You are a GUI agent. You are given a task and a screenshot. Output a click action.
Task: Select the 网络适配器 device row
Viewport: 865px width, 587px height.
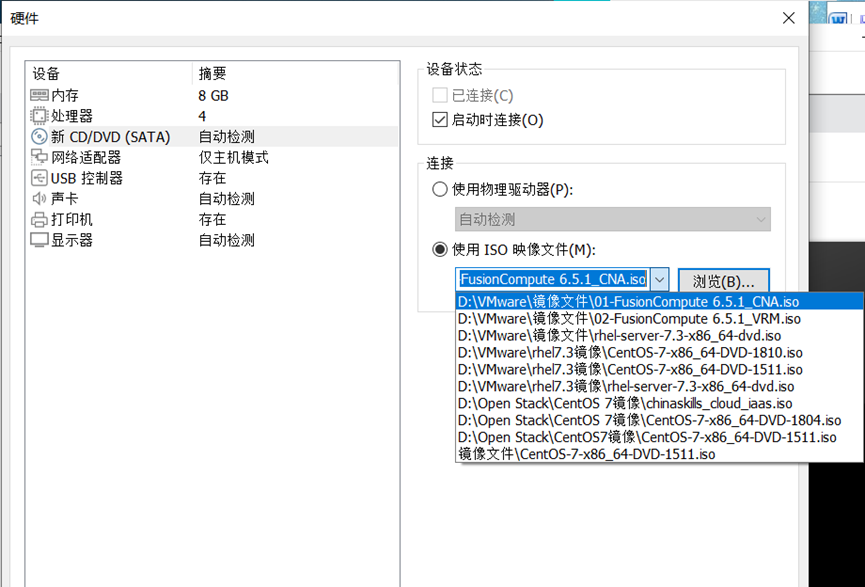[212, 157]
